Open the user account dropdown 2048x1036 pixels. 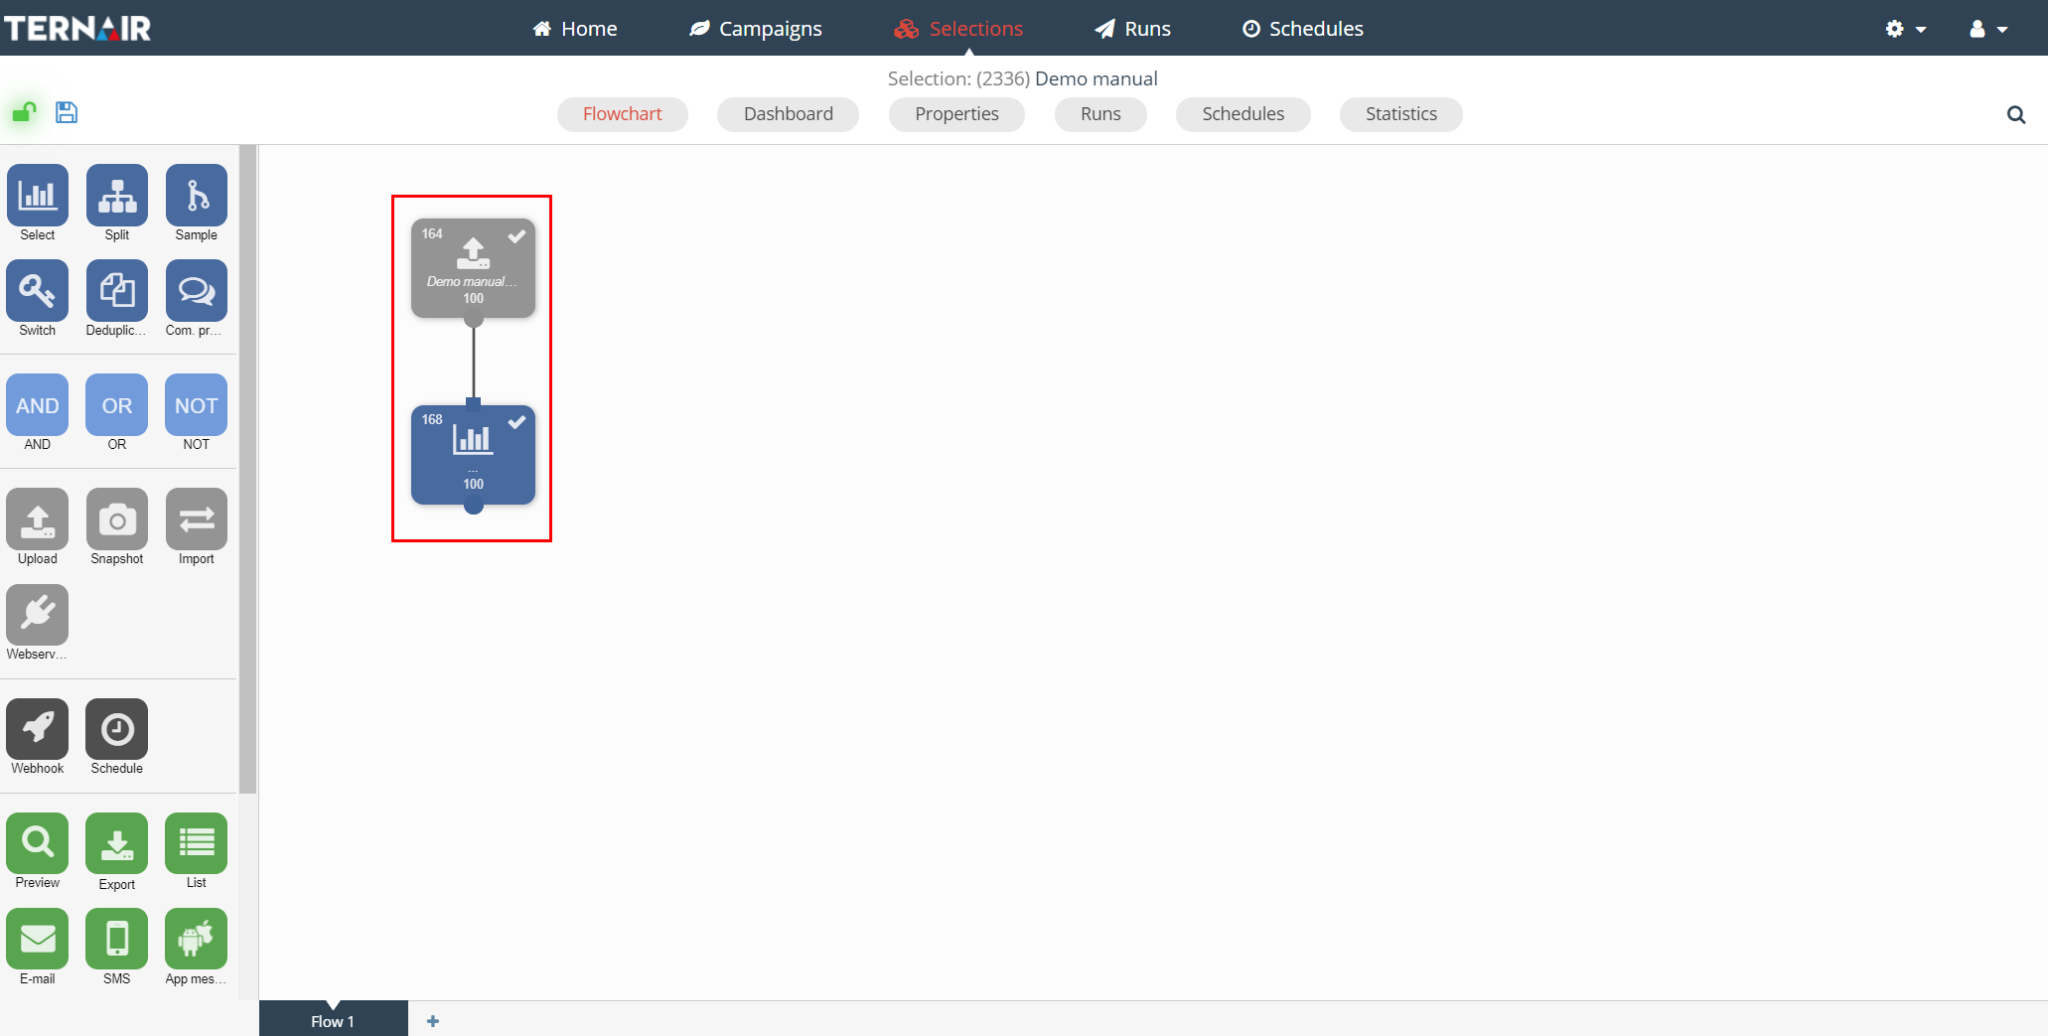1988,29
